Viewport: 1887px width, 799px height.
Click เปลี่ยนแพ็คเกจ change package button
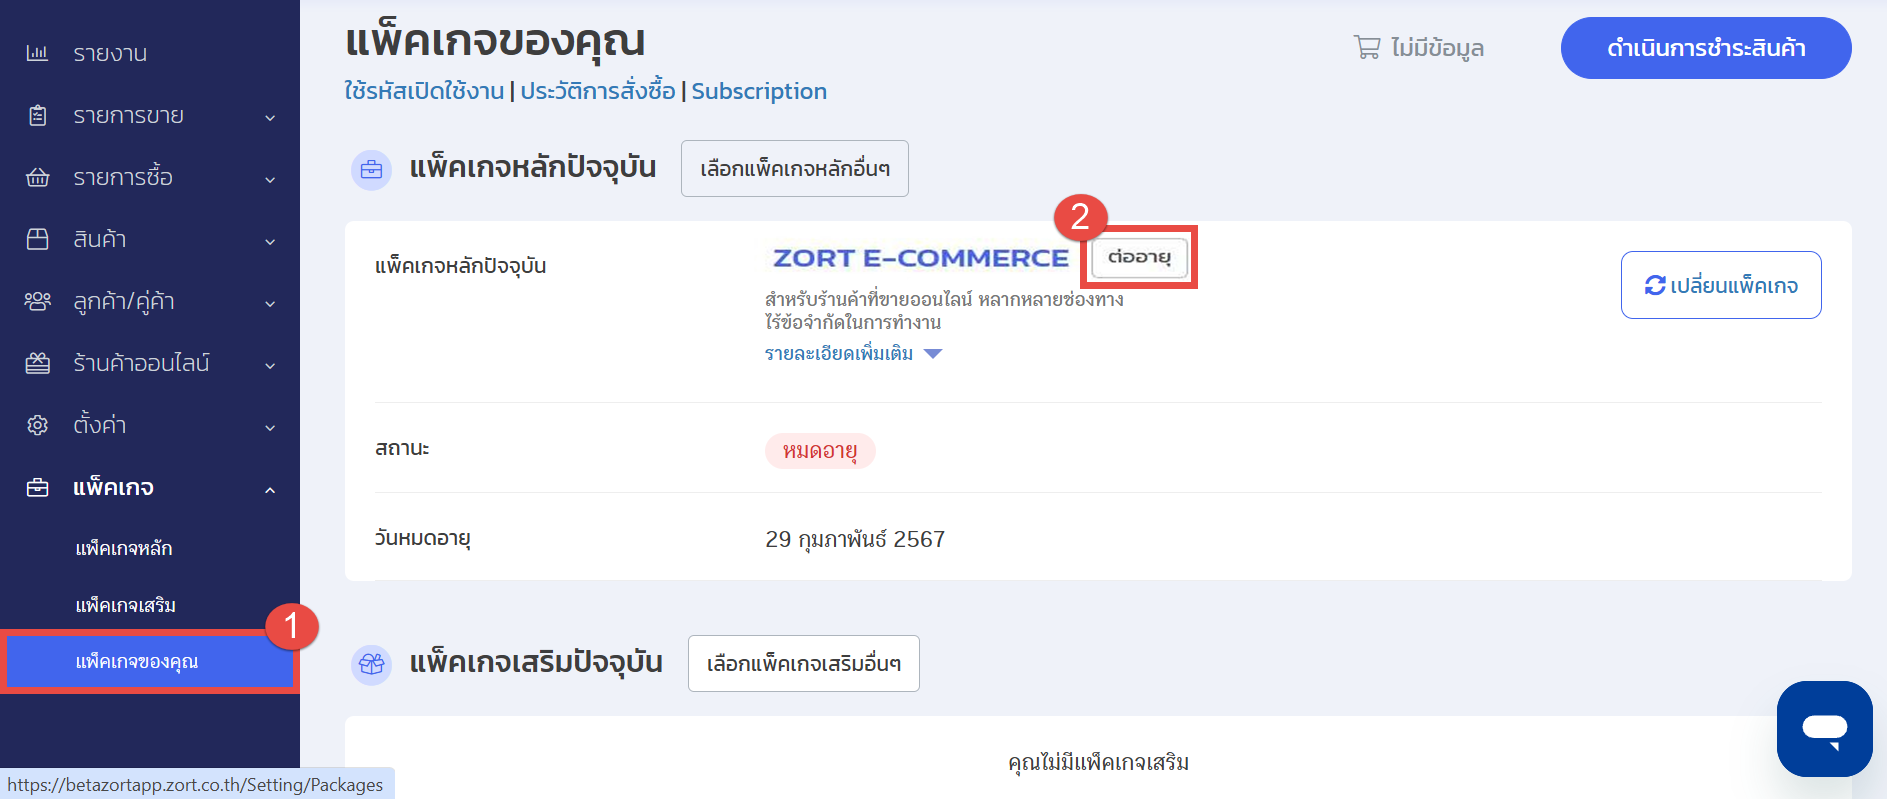click(x=1720, y=286)
